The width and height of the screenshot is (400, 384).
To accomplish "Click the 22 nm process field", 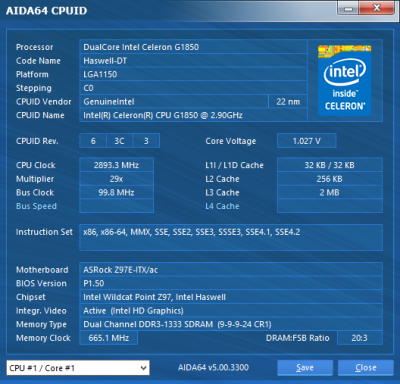I will click(288, 102).
